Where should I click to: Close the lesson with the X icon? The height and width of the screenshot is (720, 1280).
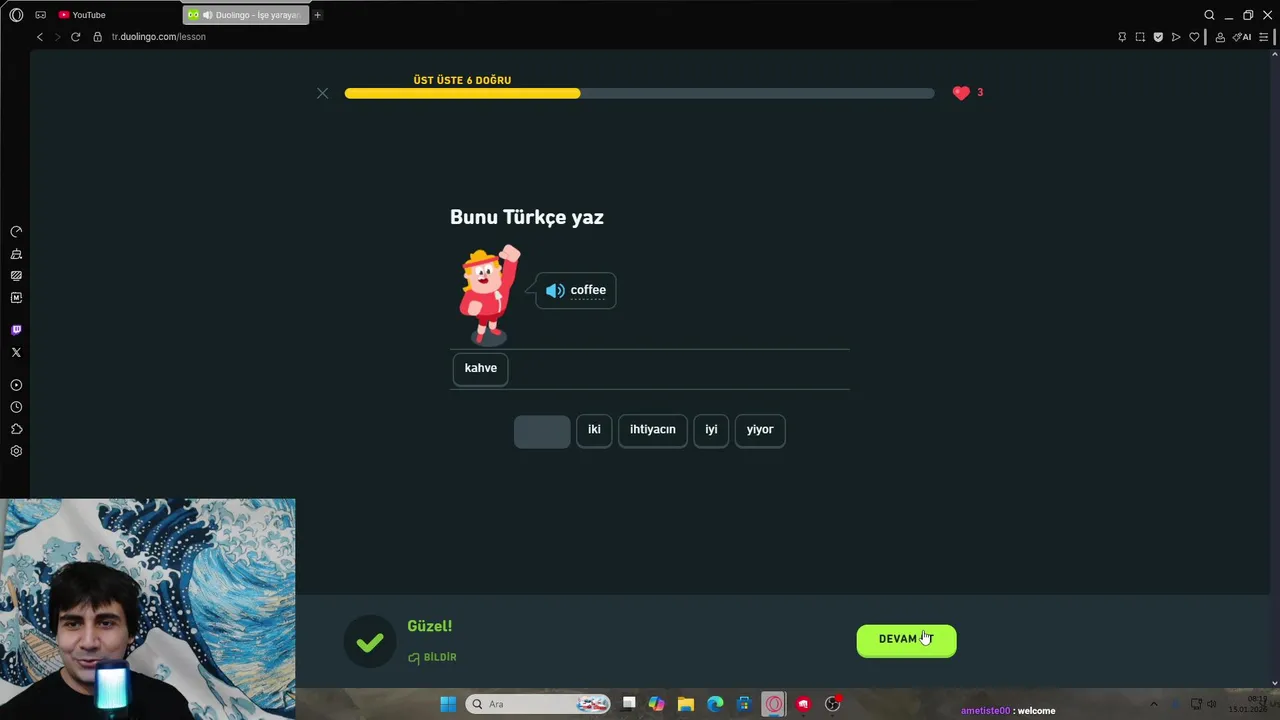[322, 93]
